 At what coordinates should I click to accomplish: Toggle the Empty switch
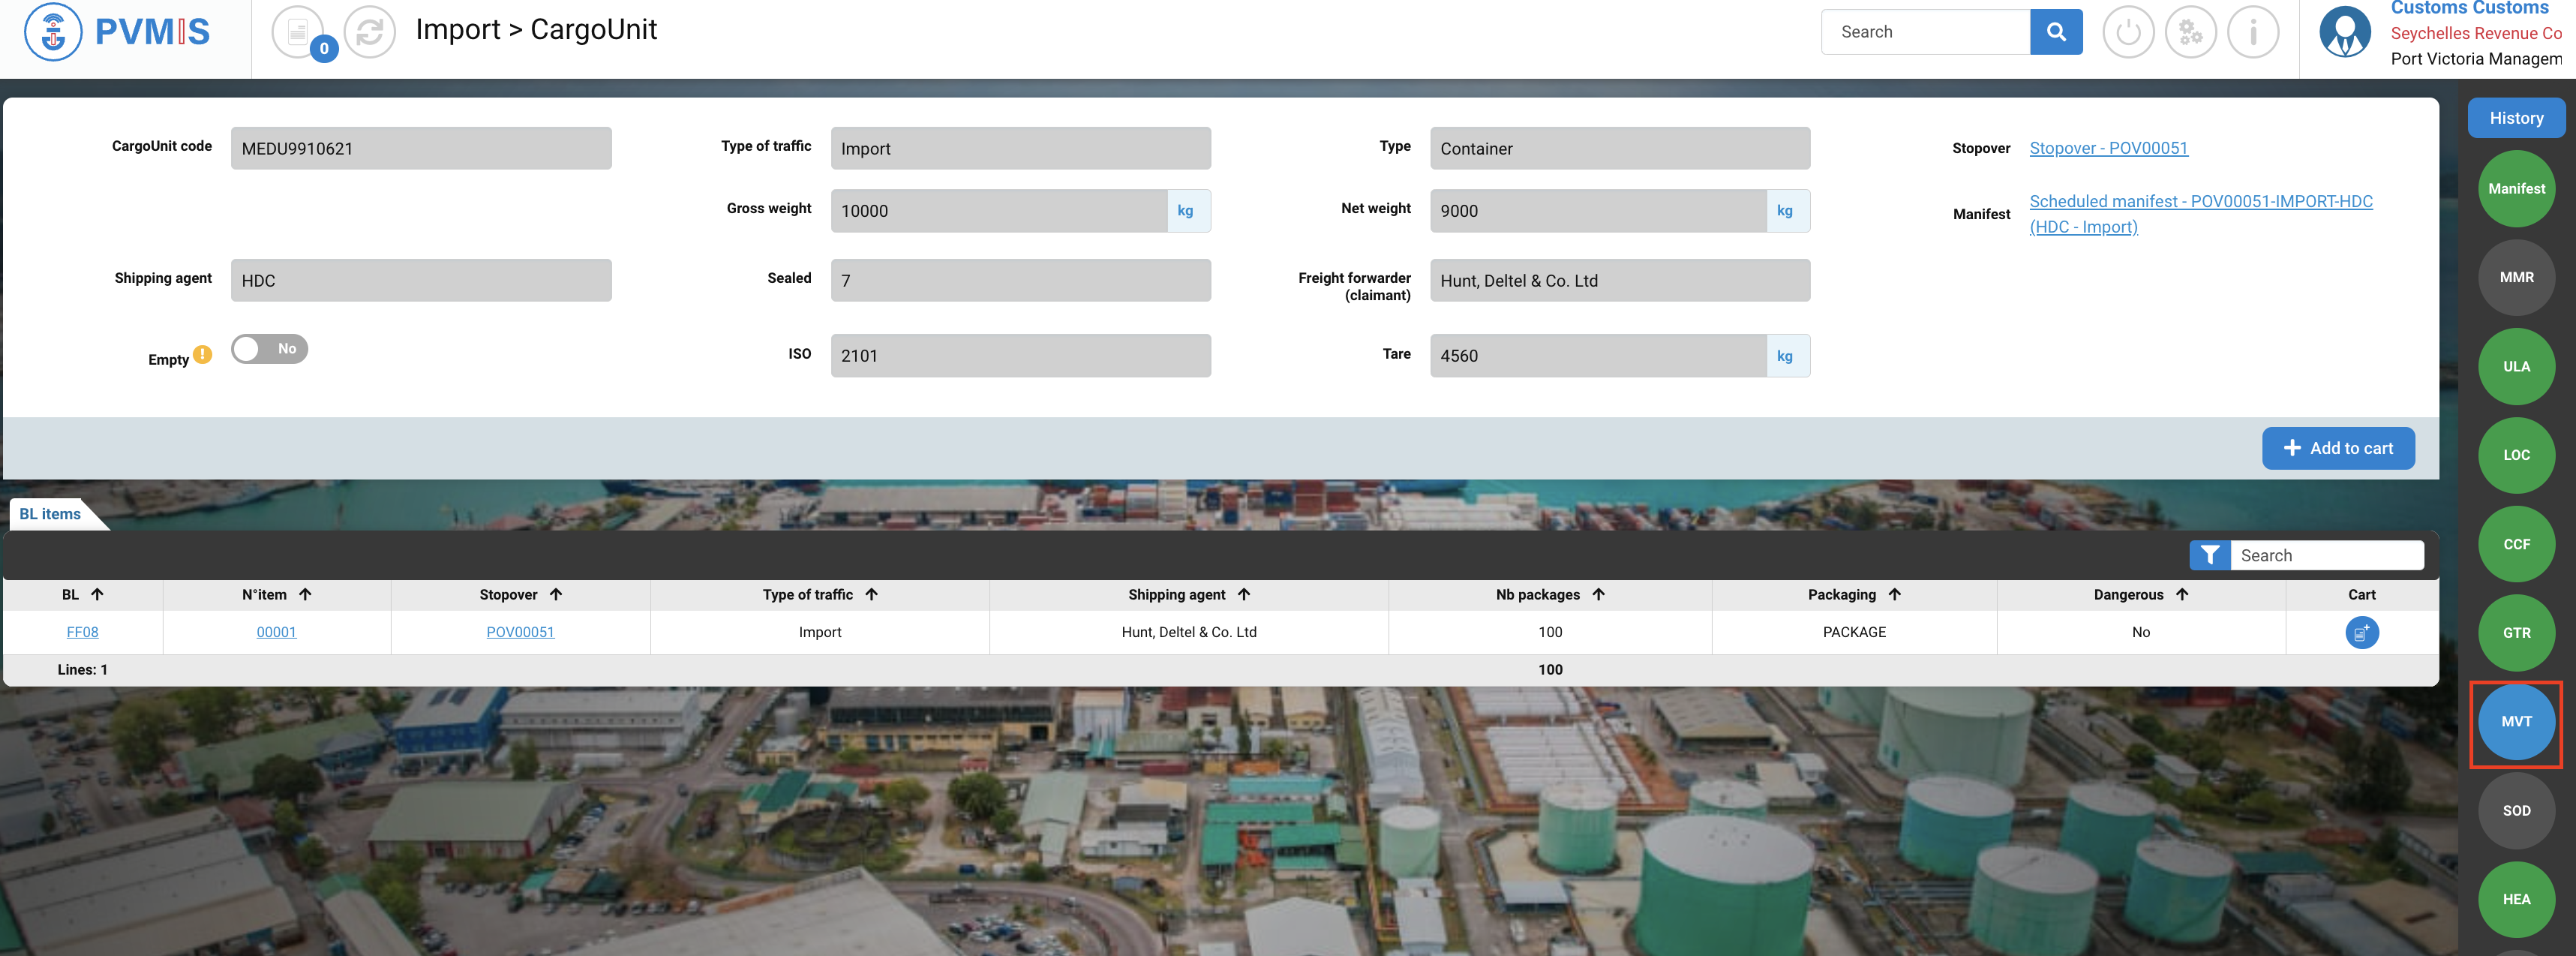point(269,349)
